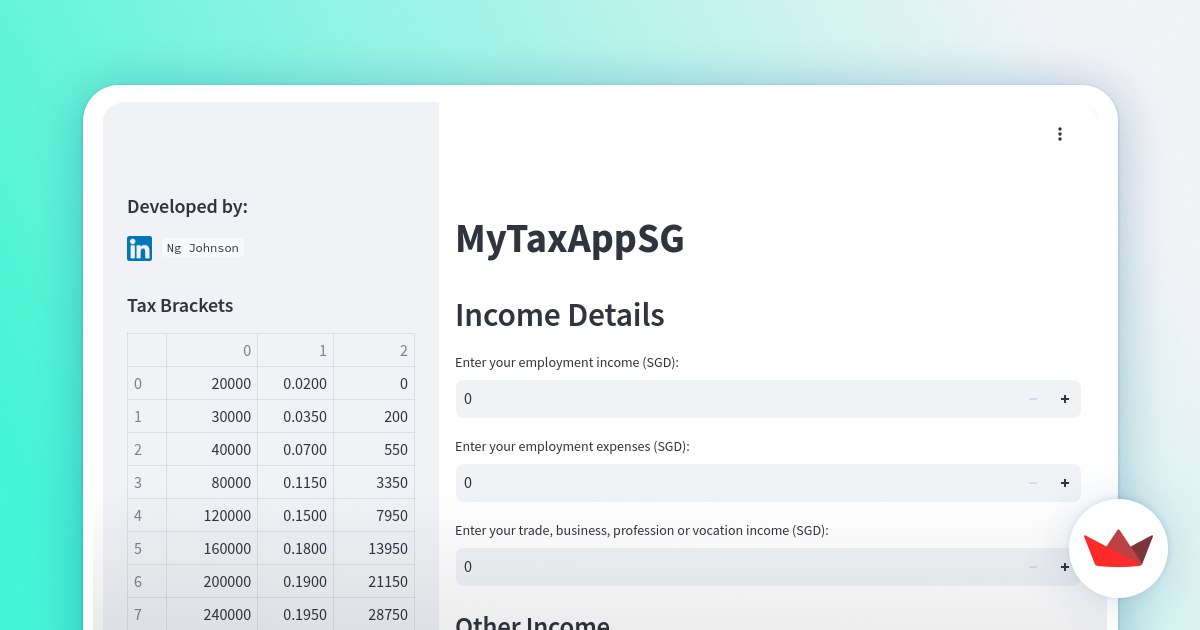This screenshot has width=1200, height=630.
Task: Open the three-dot app menu
Action: [x=1060, y=134]
